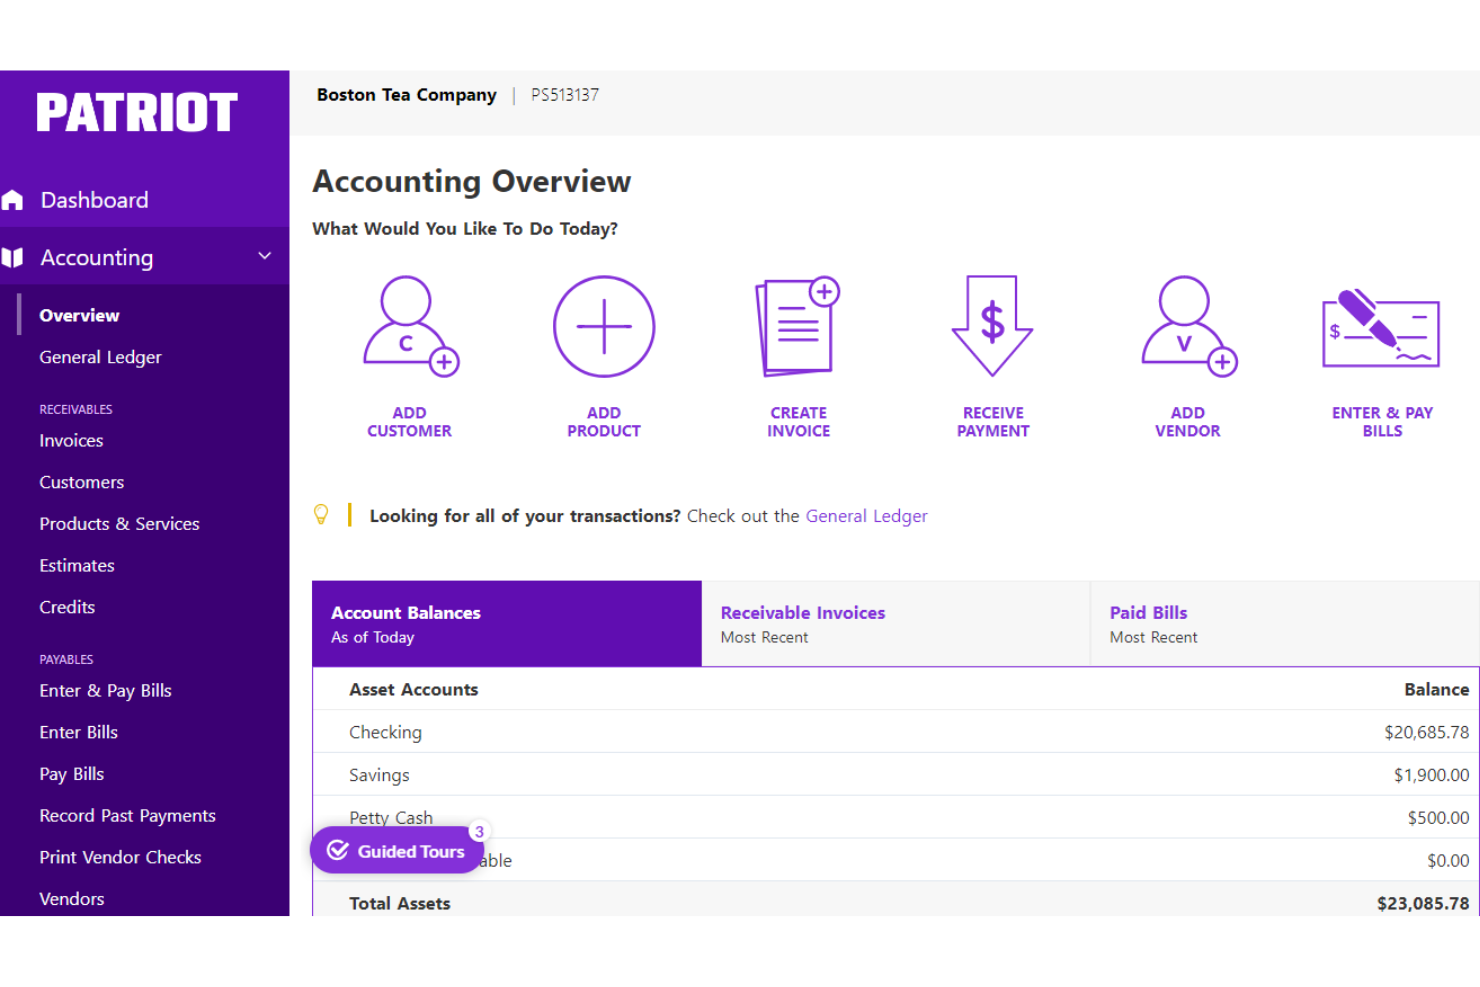This screenshot has width=1480, height=987.
Task: Click the Checking balance $20,685.78
Action: 1426,733
